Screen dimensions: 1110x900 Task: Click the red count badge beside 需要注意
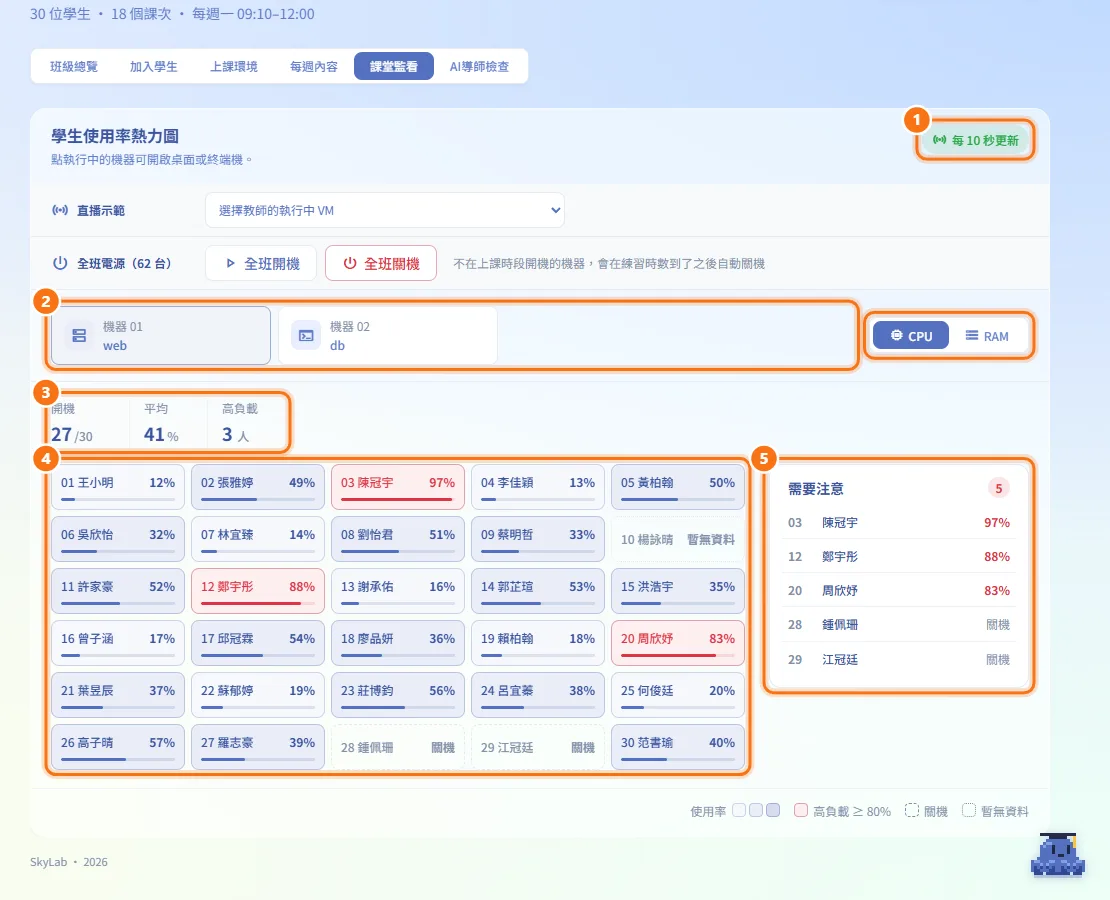click(998, 488)
